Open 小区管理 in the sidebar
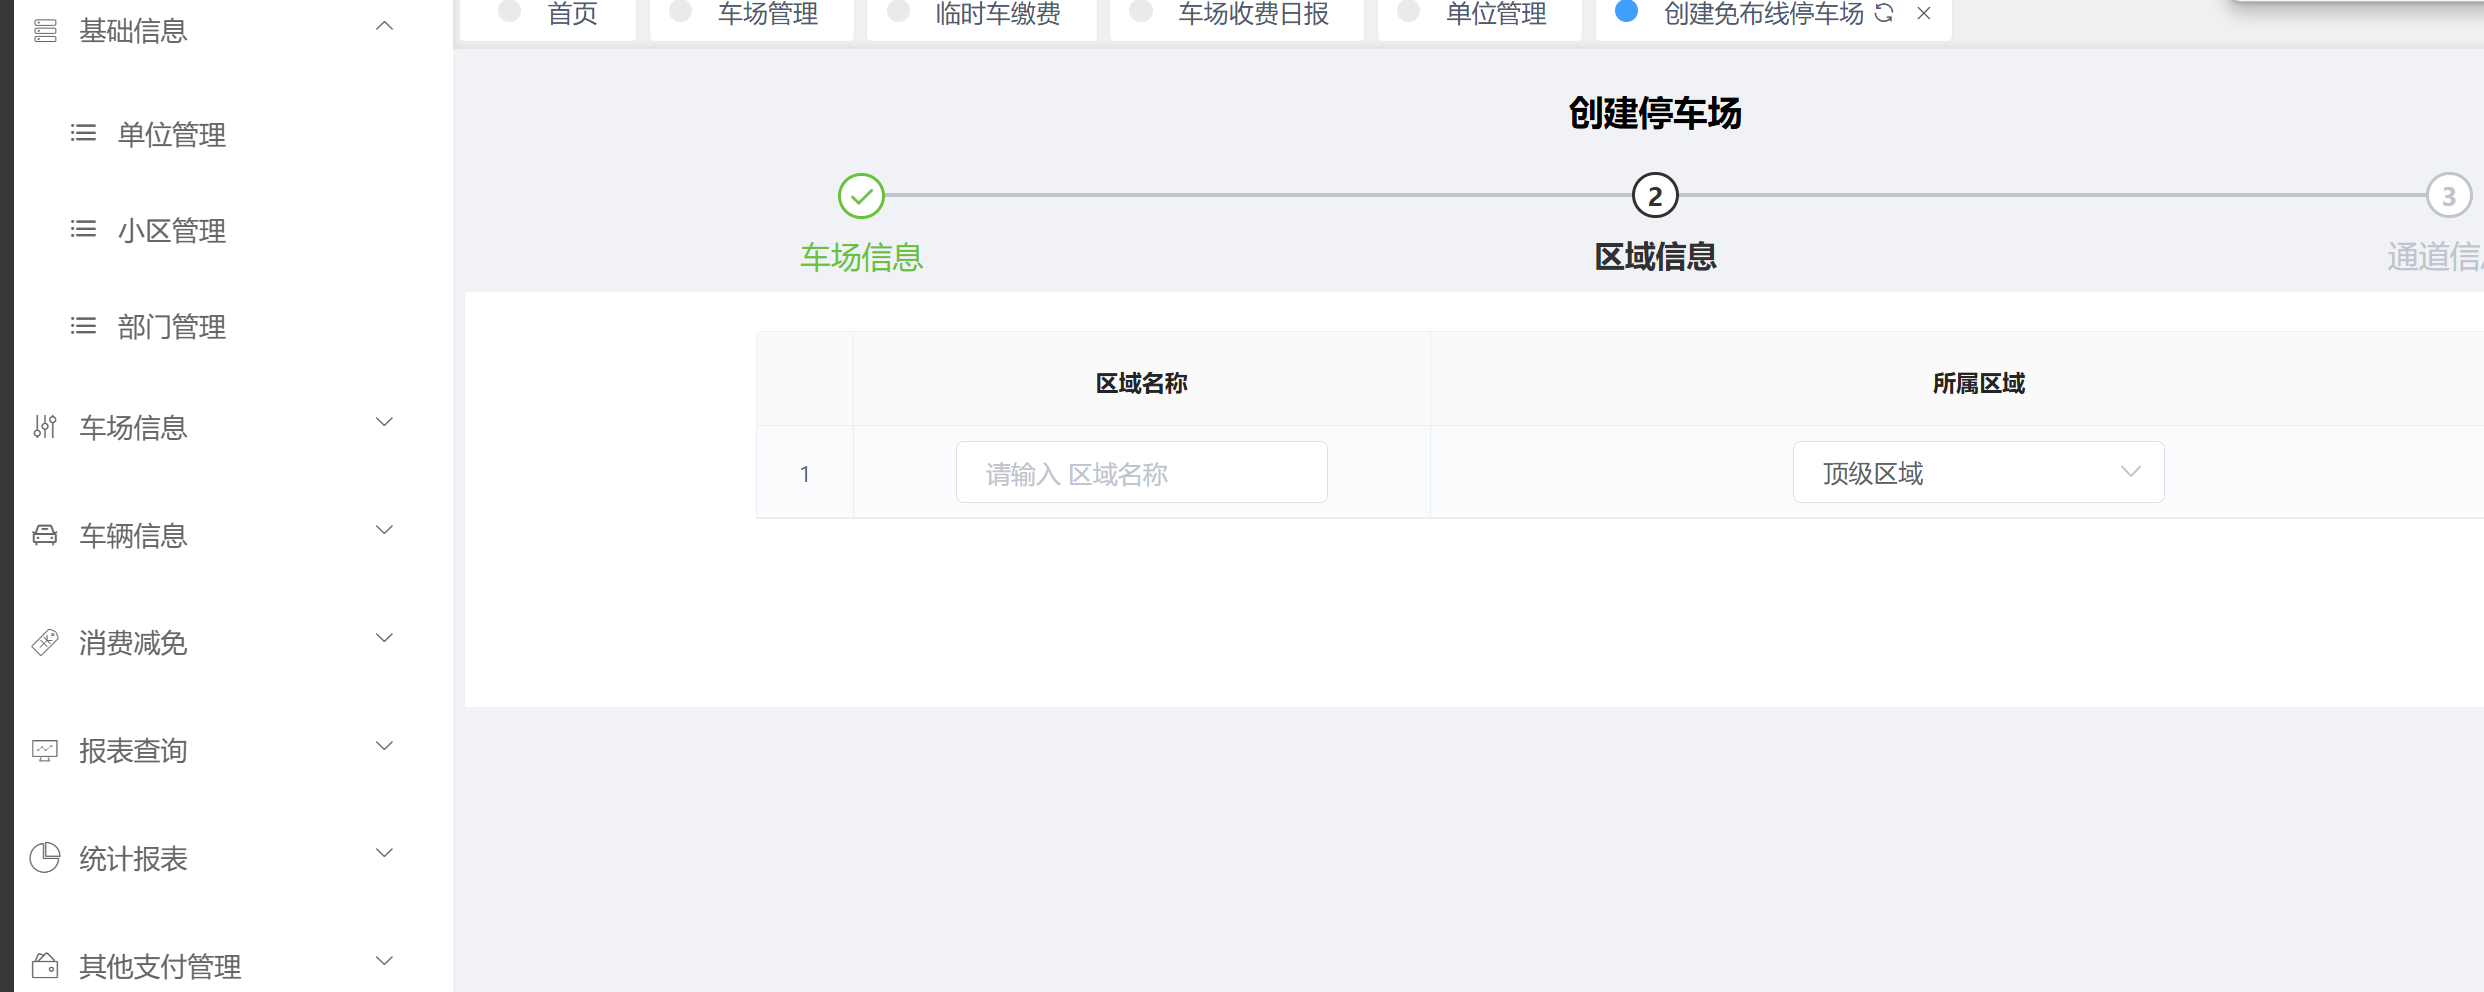The image size is (2484, 992). click(x=172, y=231)
